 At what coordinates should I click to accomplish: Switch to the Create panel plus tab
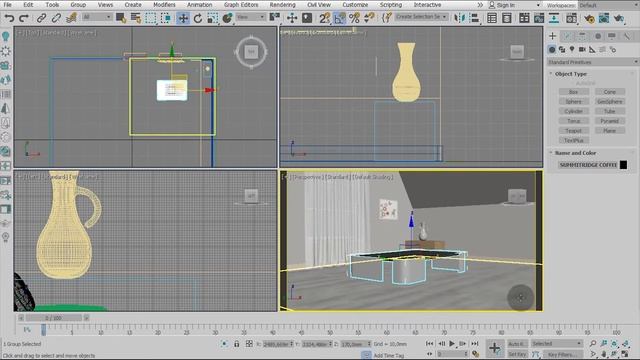point(553,36)
